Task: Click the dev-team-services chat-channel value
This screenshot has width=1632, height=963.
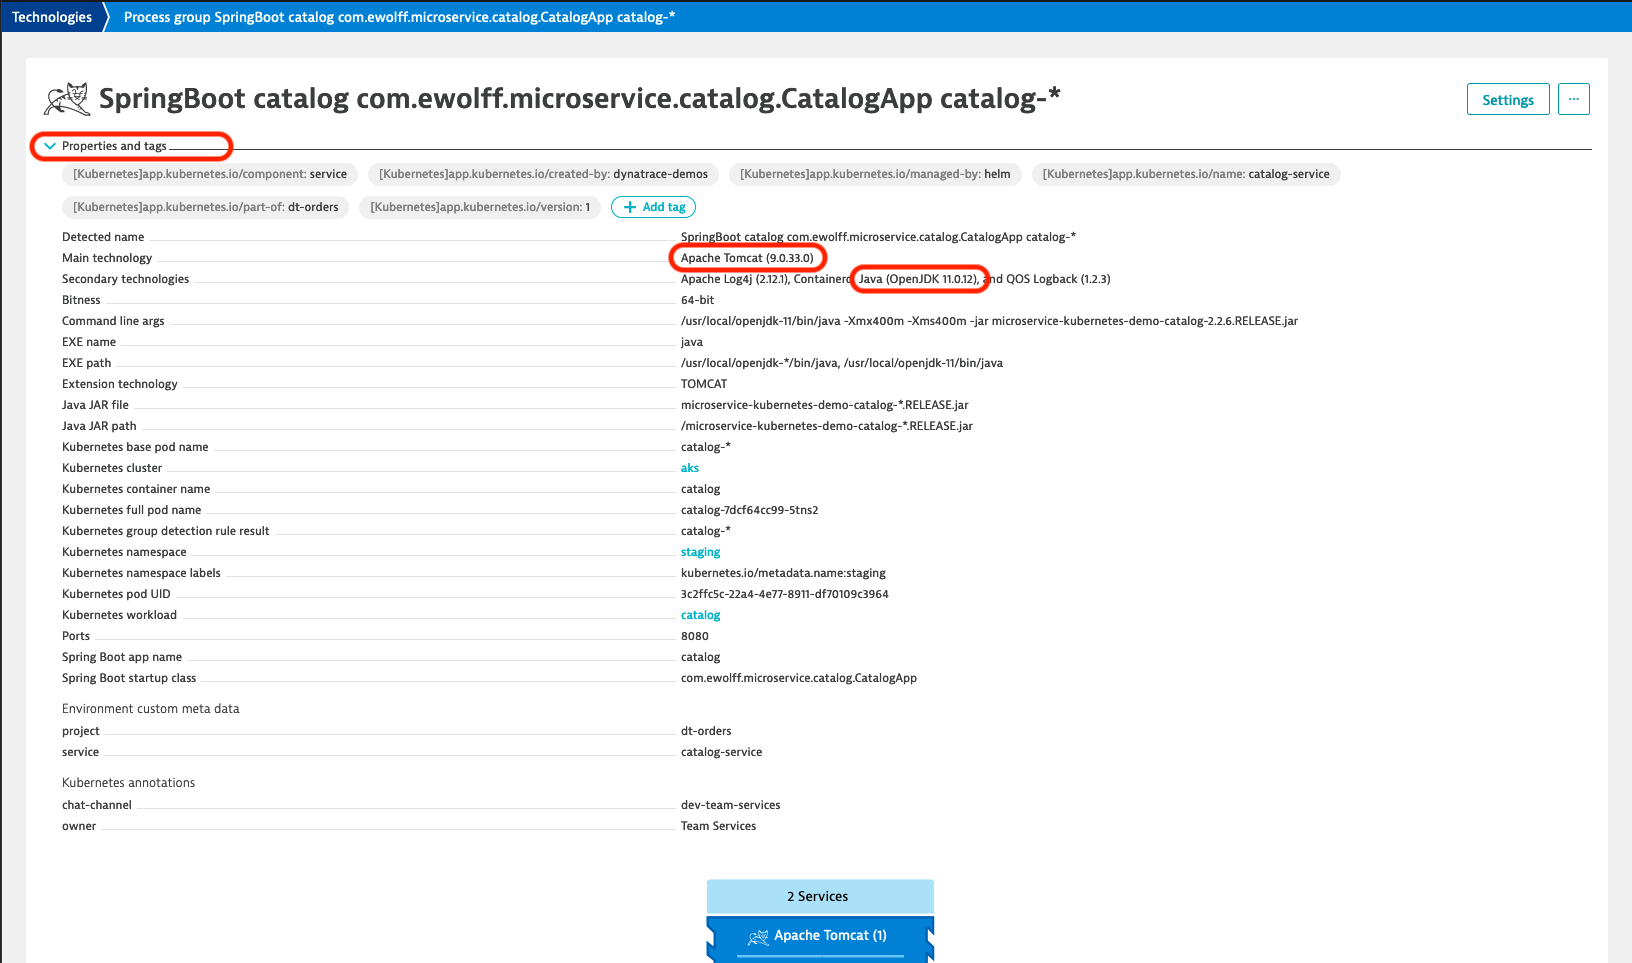Action: [731, 805]
